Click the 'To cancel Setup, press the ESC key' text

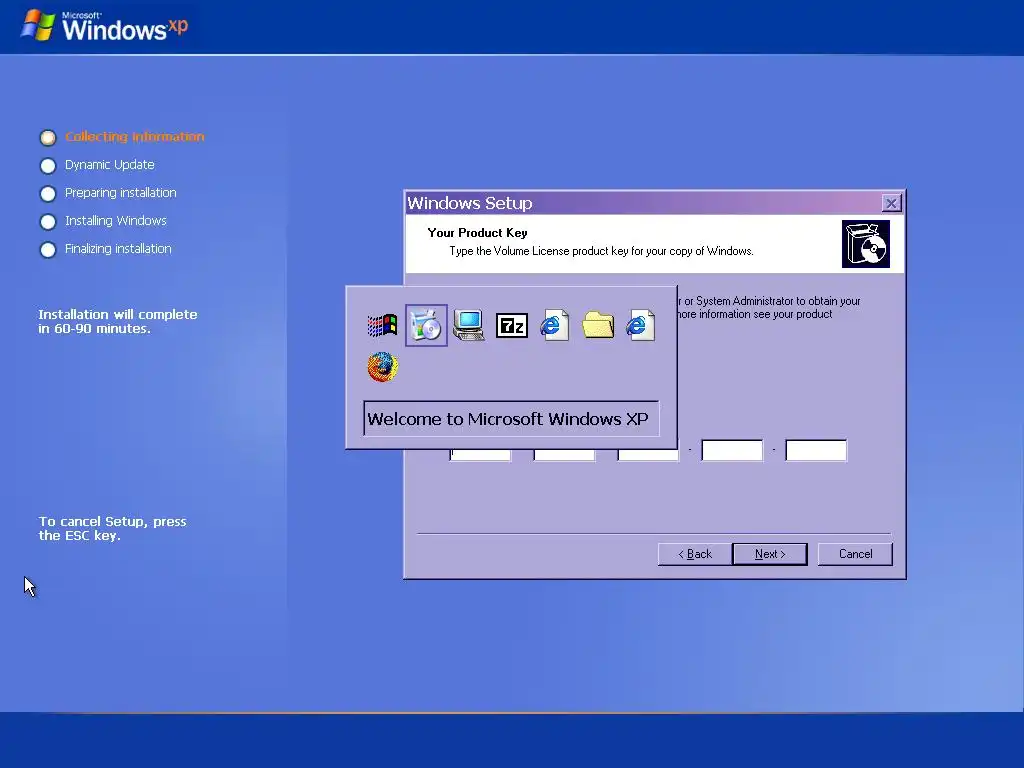[112, 528]
